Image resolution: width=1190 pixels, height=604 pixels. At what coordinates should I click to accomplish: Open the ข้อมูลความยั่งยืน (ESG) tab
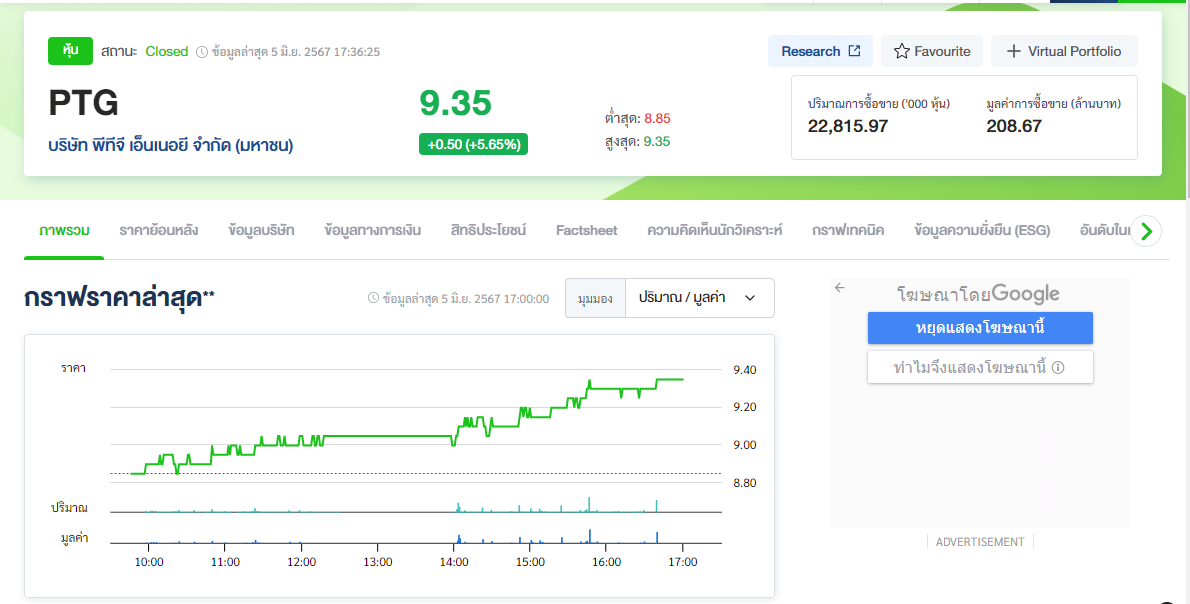[x=982, y=230]
